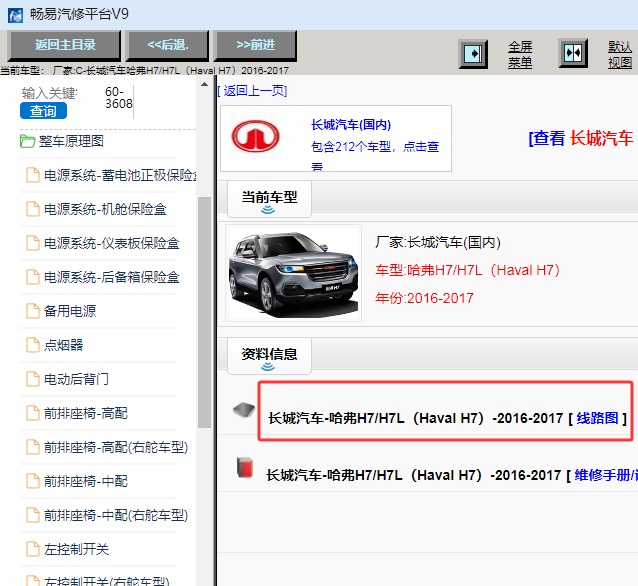This screenshot has height=586, width=638.
Task: Click the default view split icon
Action: pyautogui.click(x=573, y=53)
